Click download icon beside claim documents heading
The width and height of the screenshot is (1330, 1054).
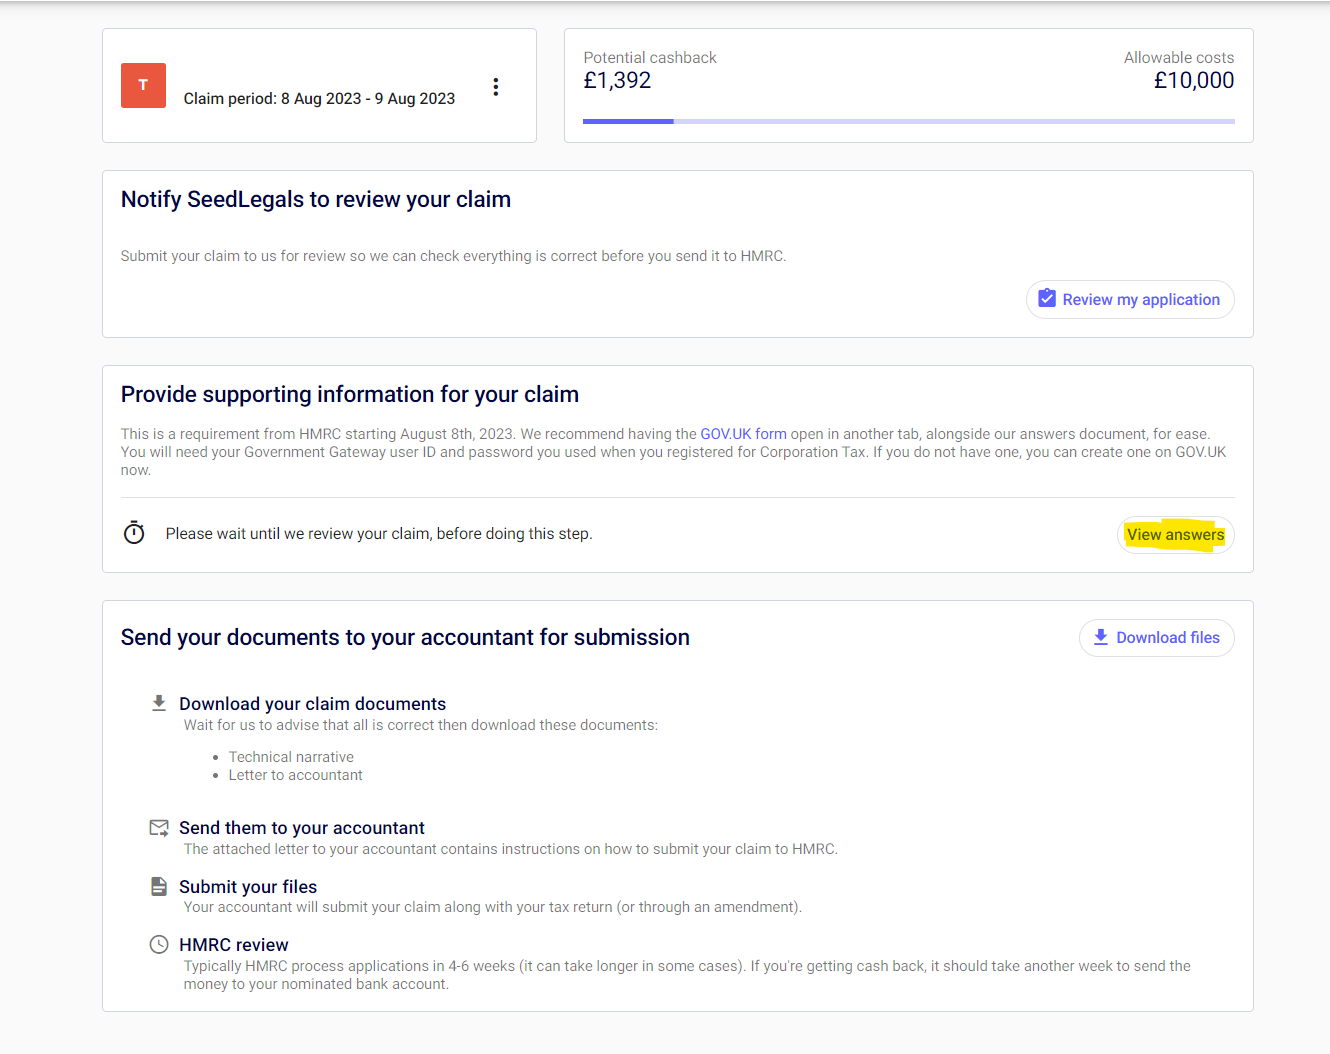[x=159, y=704]
